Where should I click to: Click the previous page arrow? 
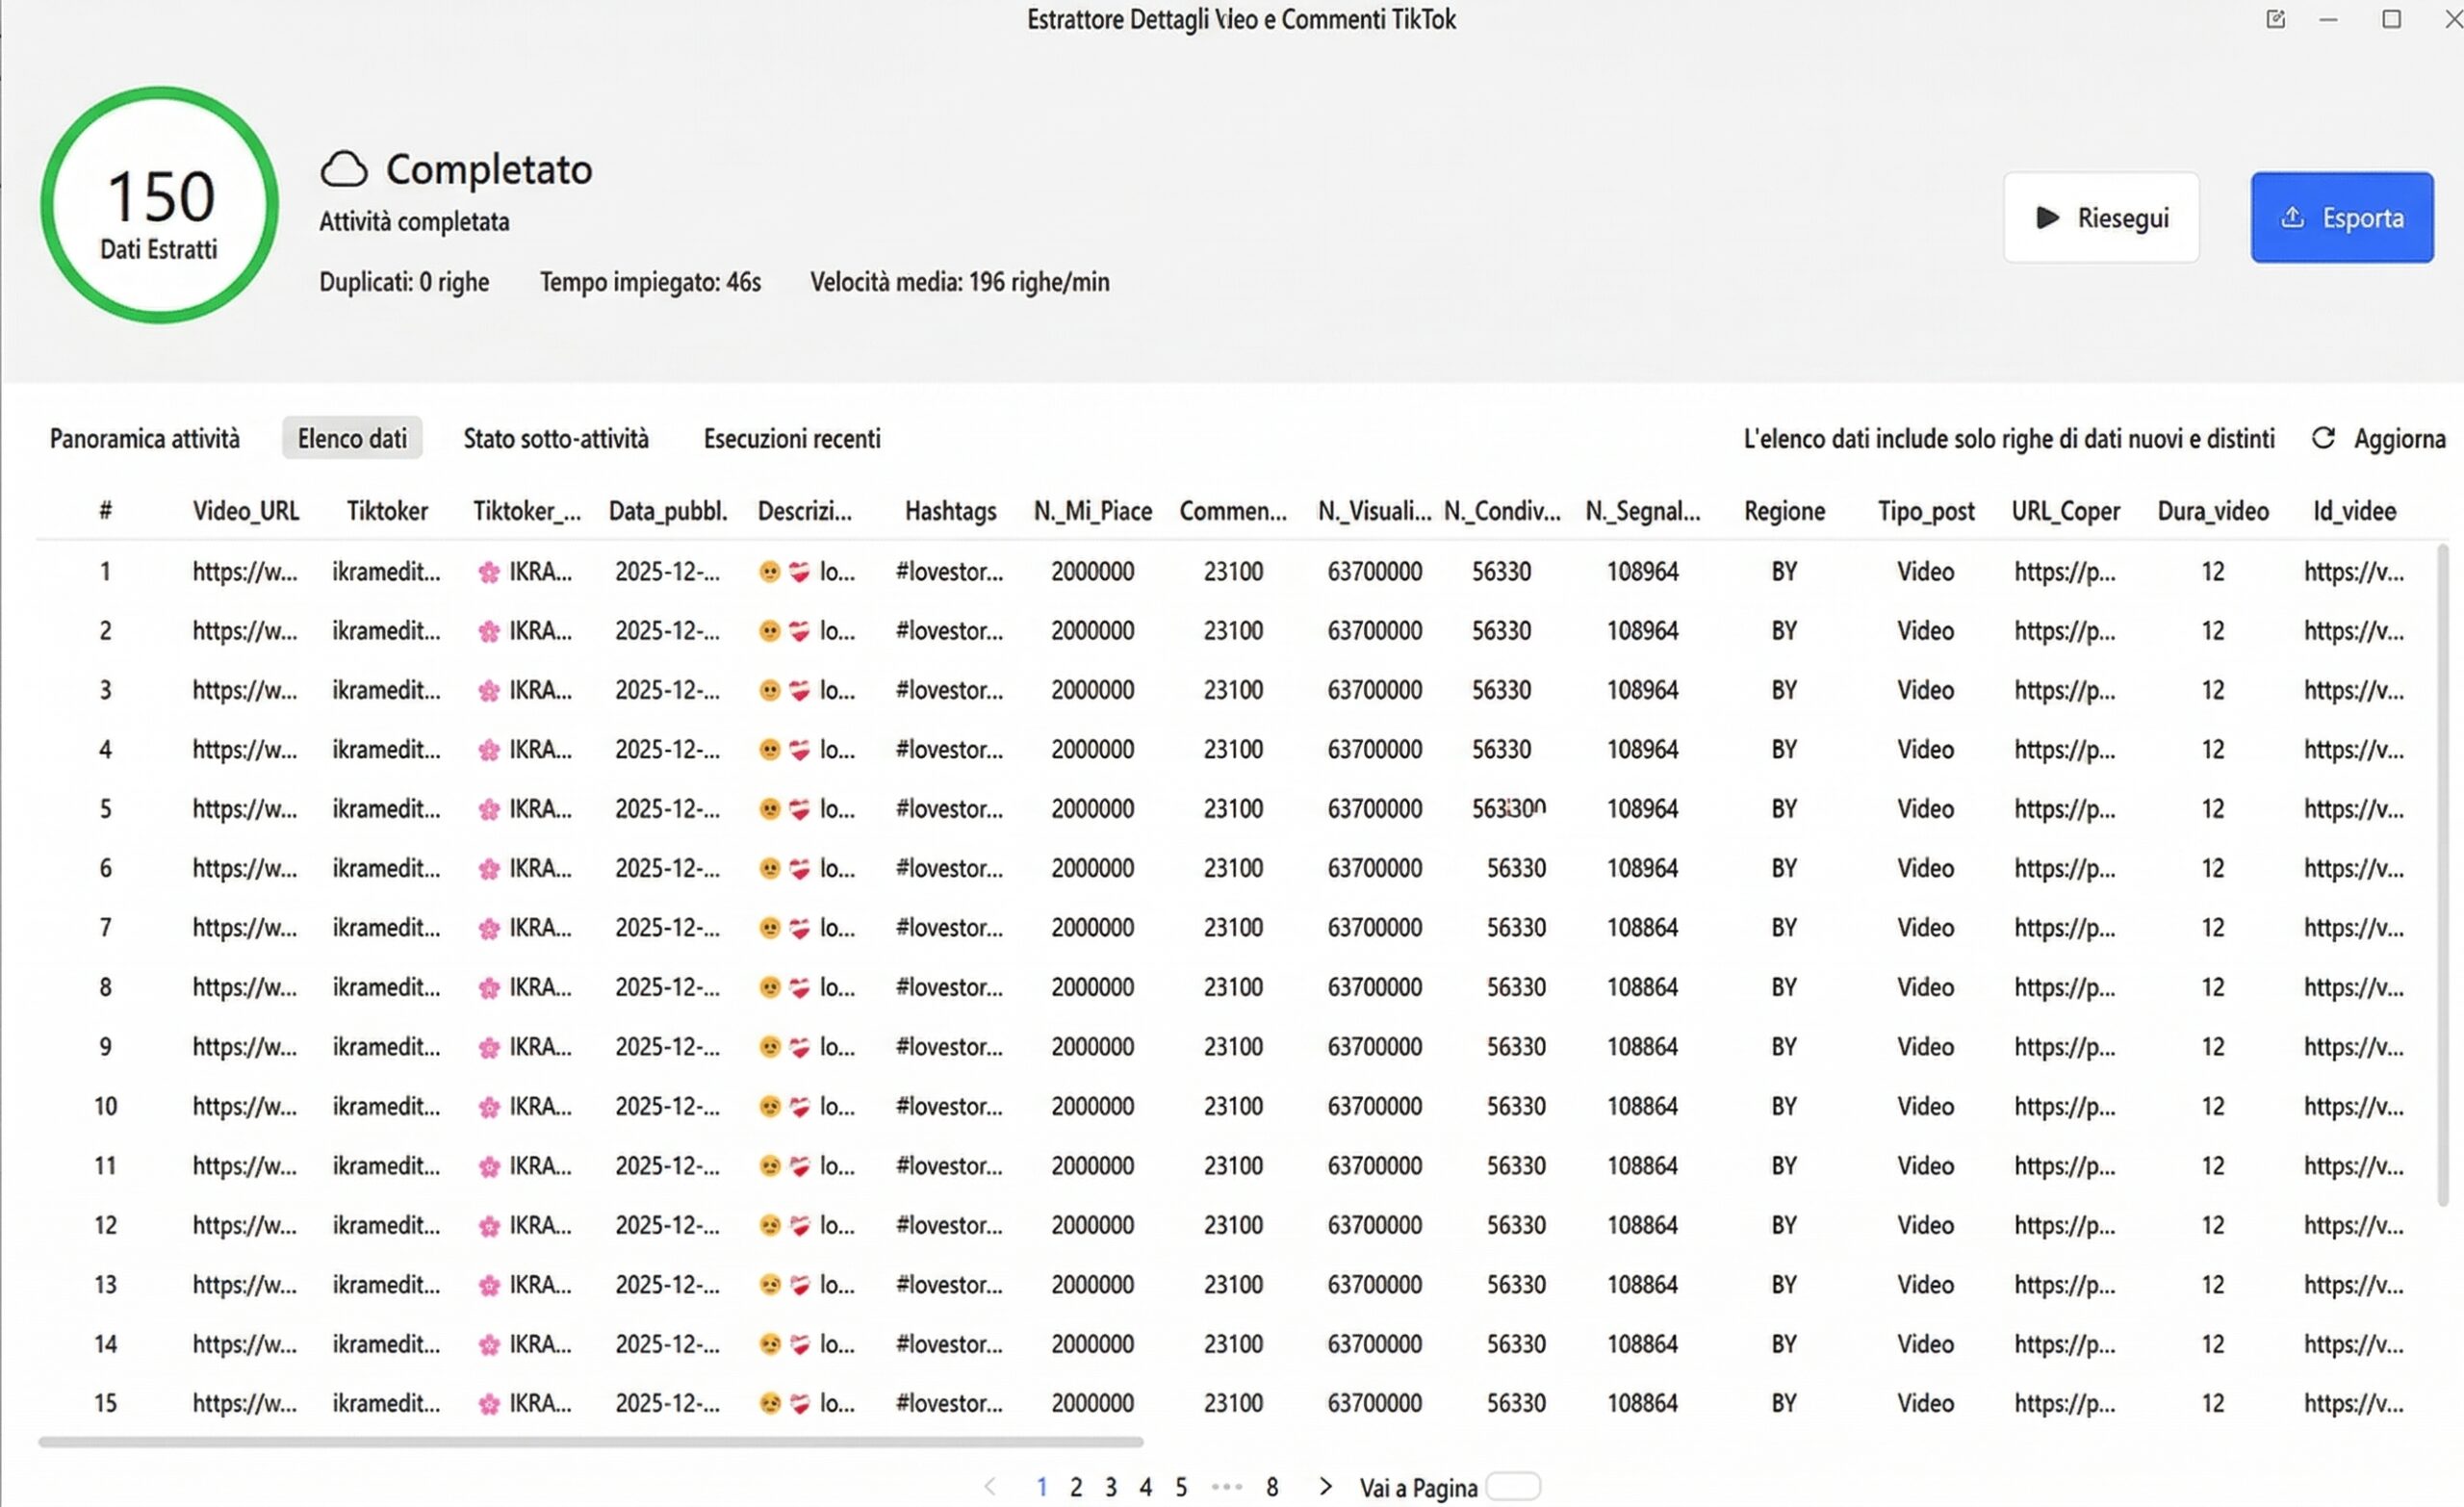[x=990, y=1486]
